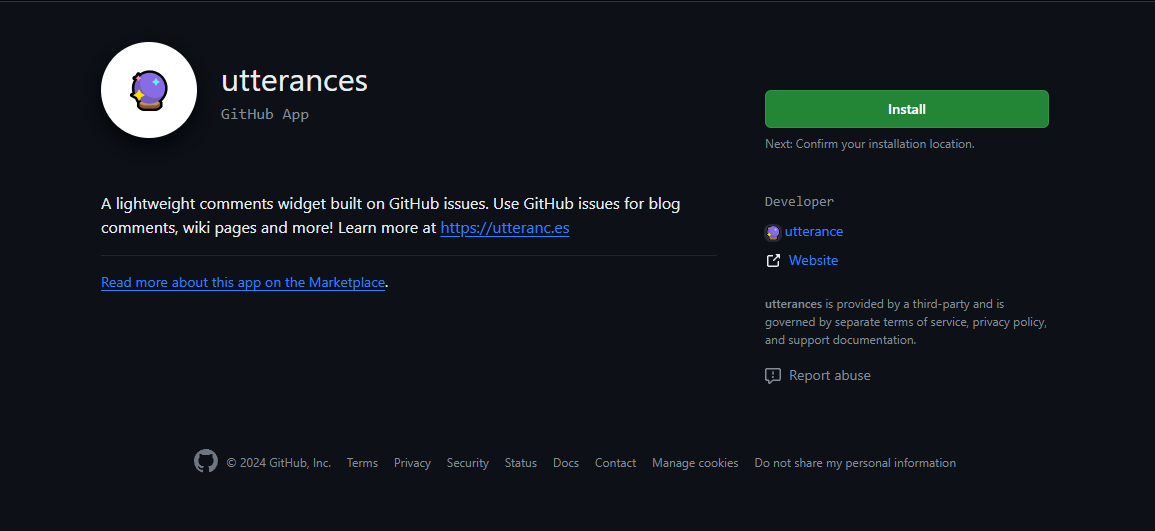Install the utterances app

tap(907, 109)
